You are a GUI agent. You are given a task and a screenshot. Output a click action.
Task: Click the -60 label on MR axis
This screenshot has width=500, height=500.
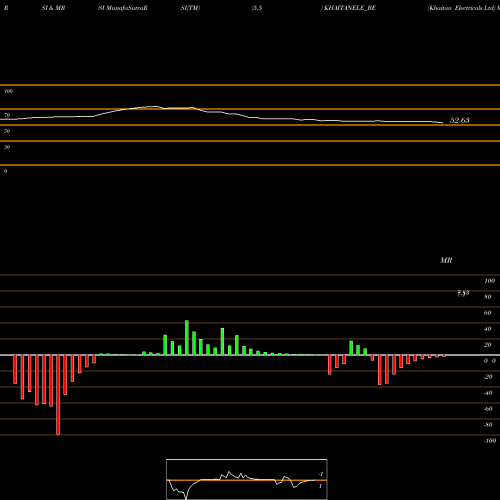tap(488, 409)
